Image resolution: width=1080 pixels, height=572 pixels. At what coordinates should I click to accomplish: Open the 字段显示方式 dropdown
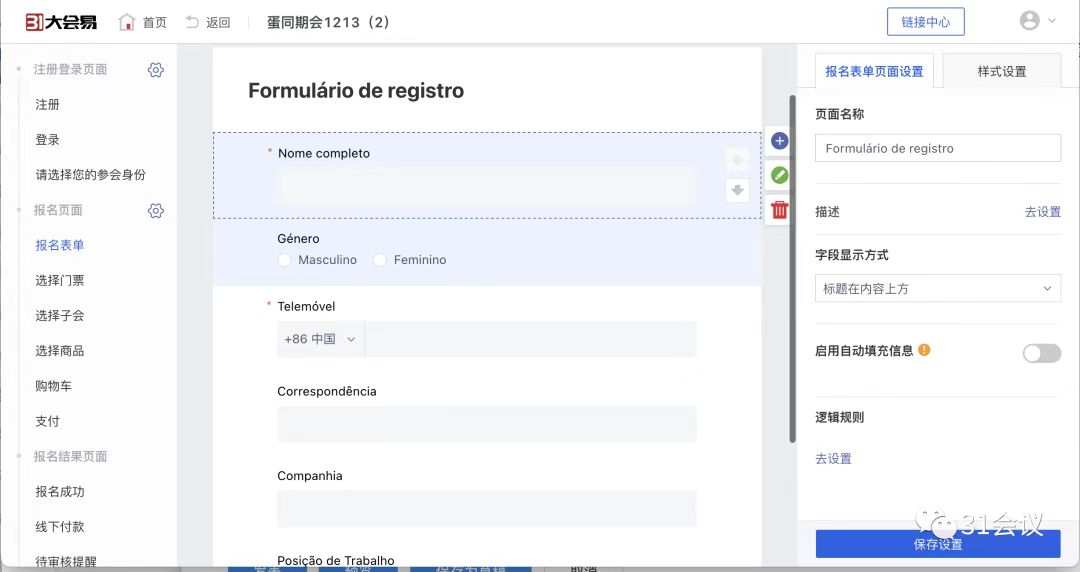[937, 288]
